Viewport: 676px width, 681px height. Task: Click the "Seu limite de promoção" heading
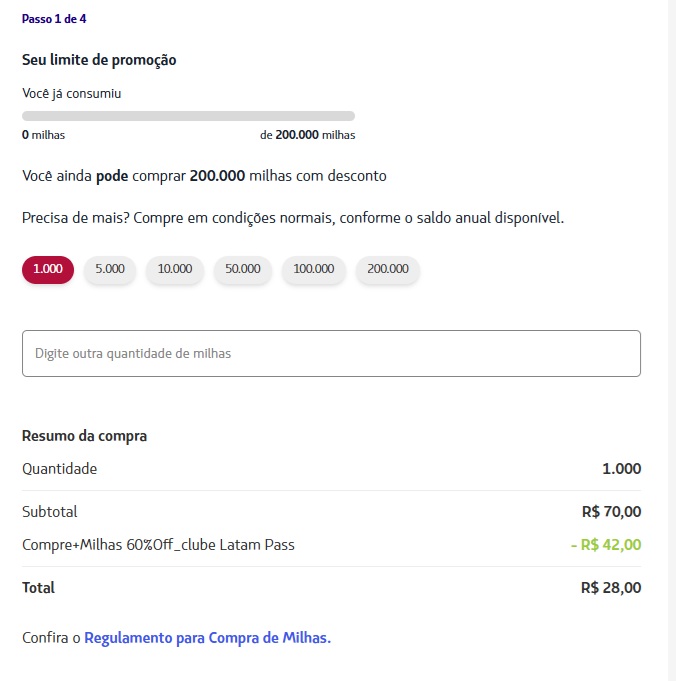[99, 60]
